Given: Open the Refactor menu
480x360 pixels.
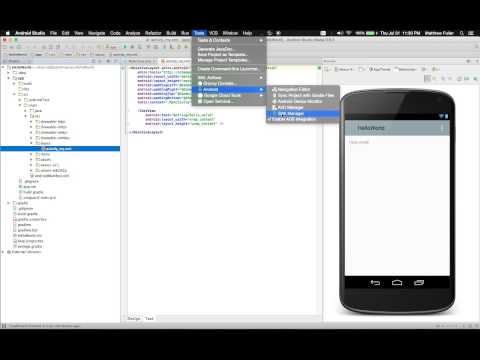Looking at the screenshot, I should coord(153,33).
